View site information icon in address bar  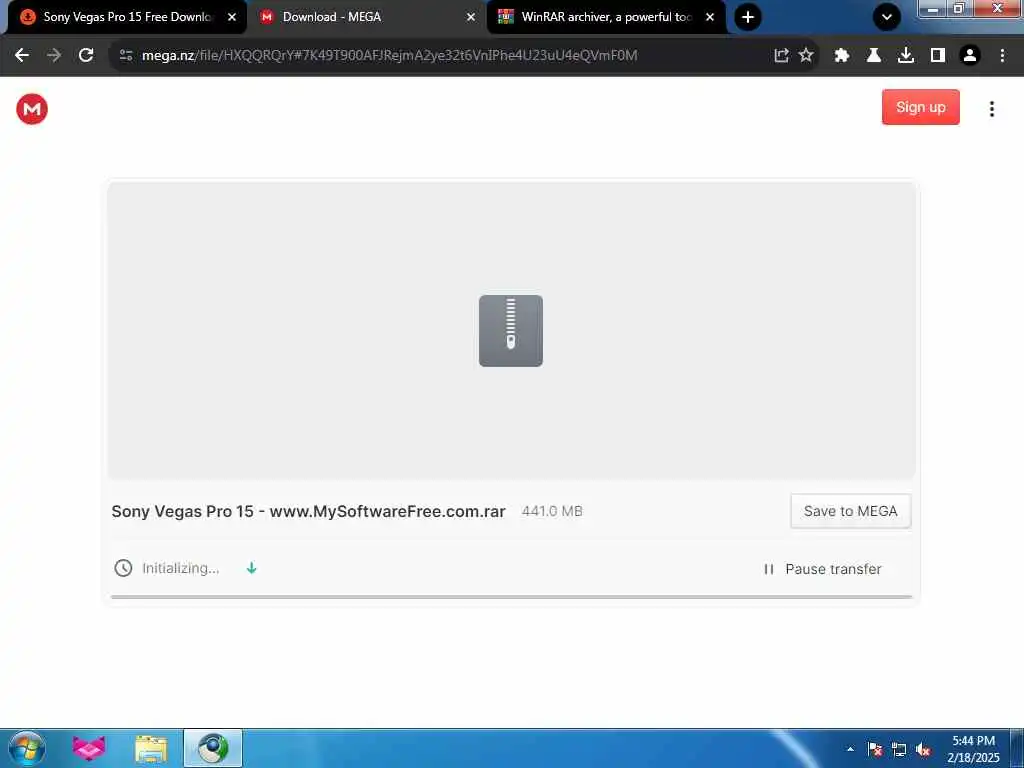point(126,55)
